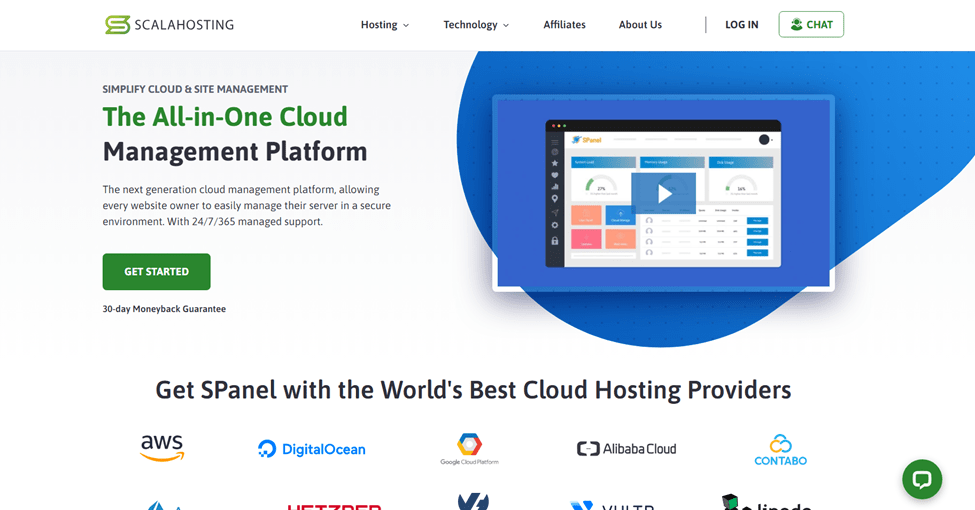The image size is (975, 510).
Task: Open the floating green chat bubble
Action: [x=922, y=479]
